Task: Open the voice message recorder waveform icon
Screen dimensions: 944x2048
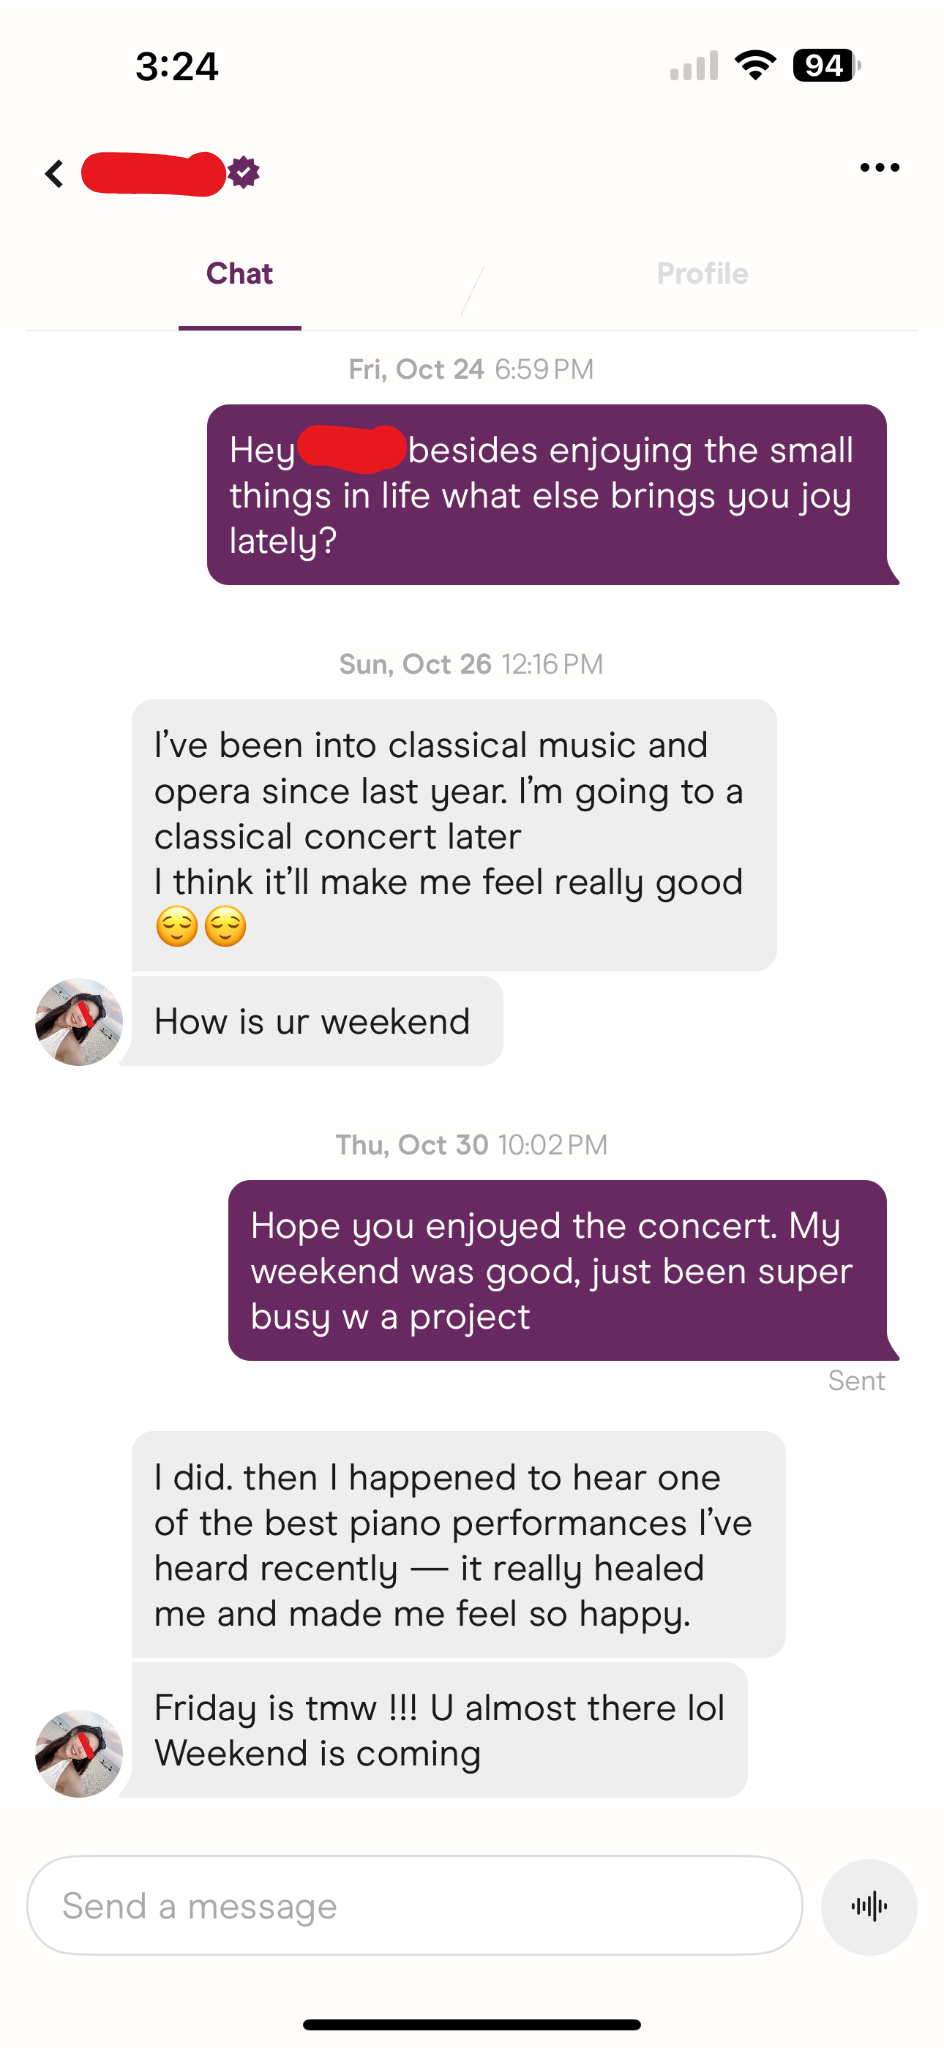Action: pyautogui.click(x=868, y=1906)
